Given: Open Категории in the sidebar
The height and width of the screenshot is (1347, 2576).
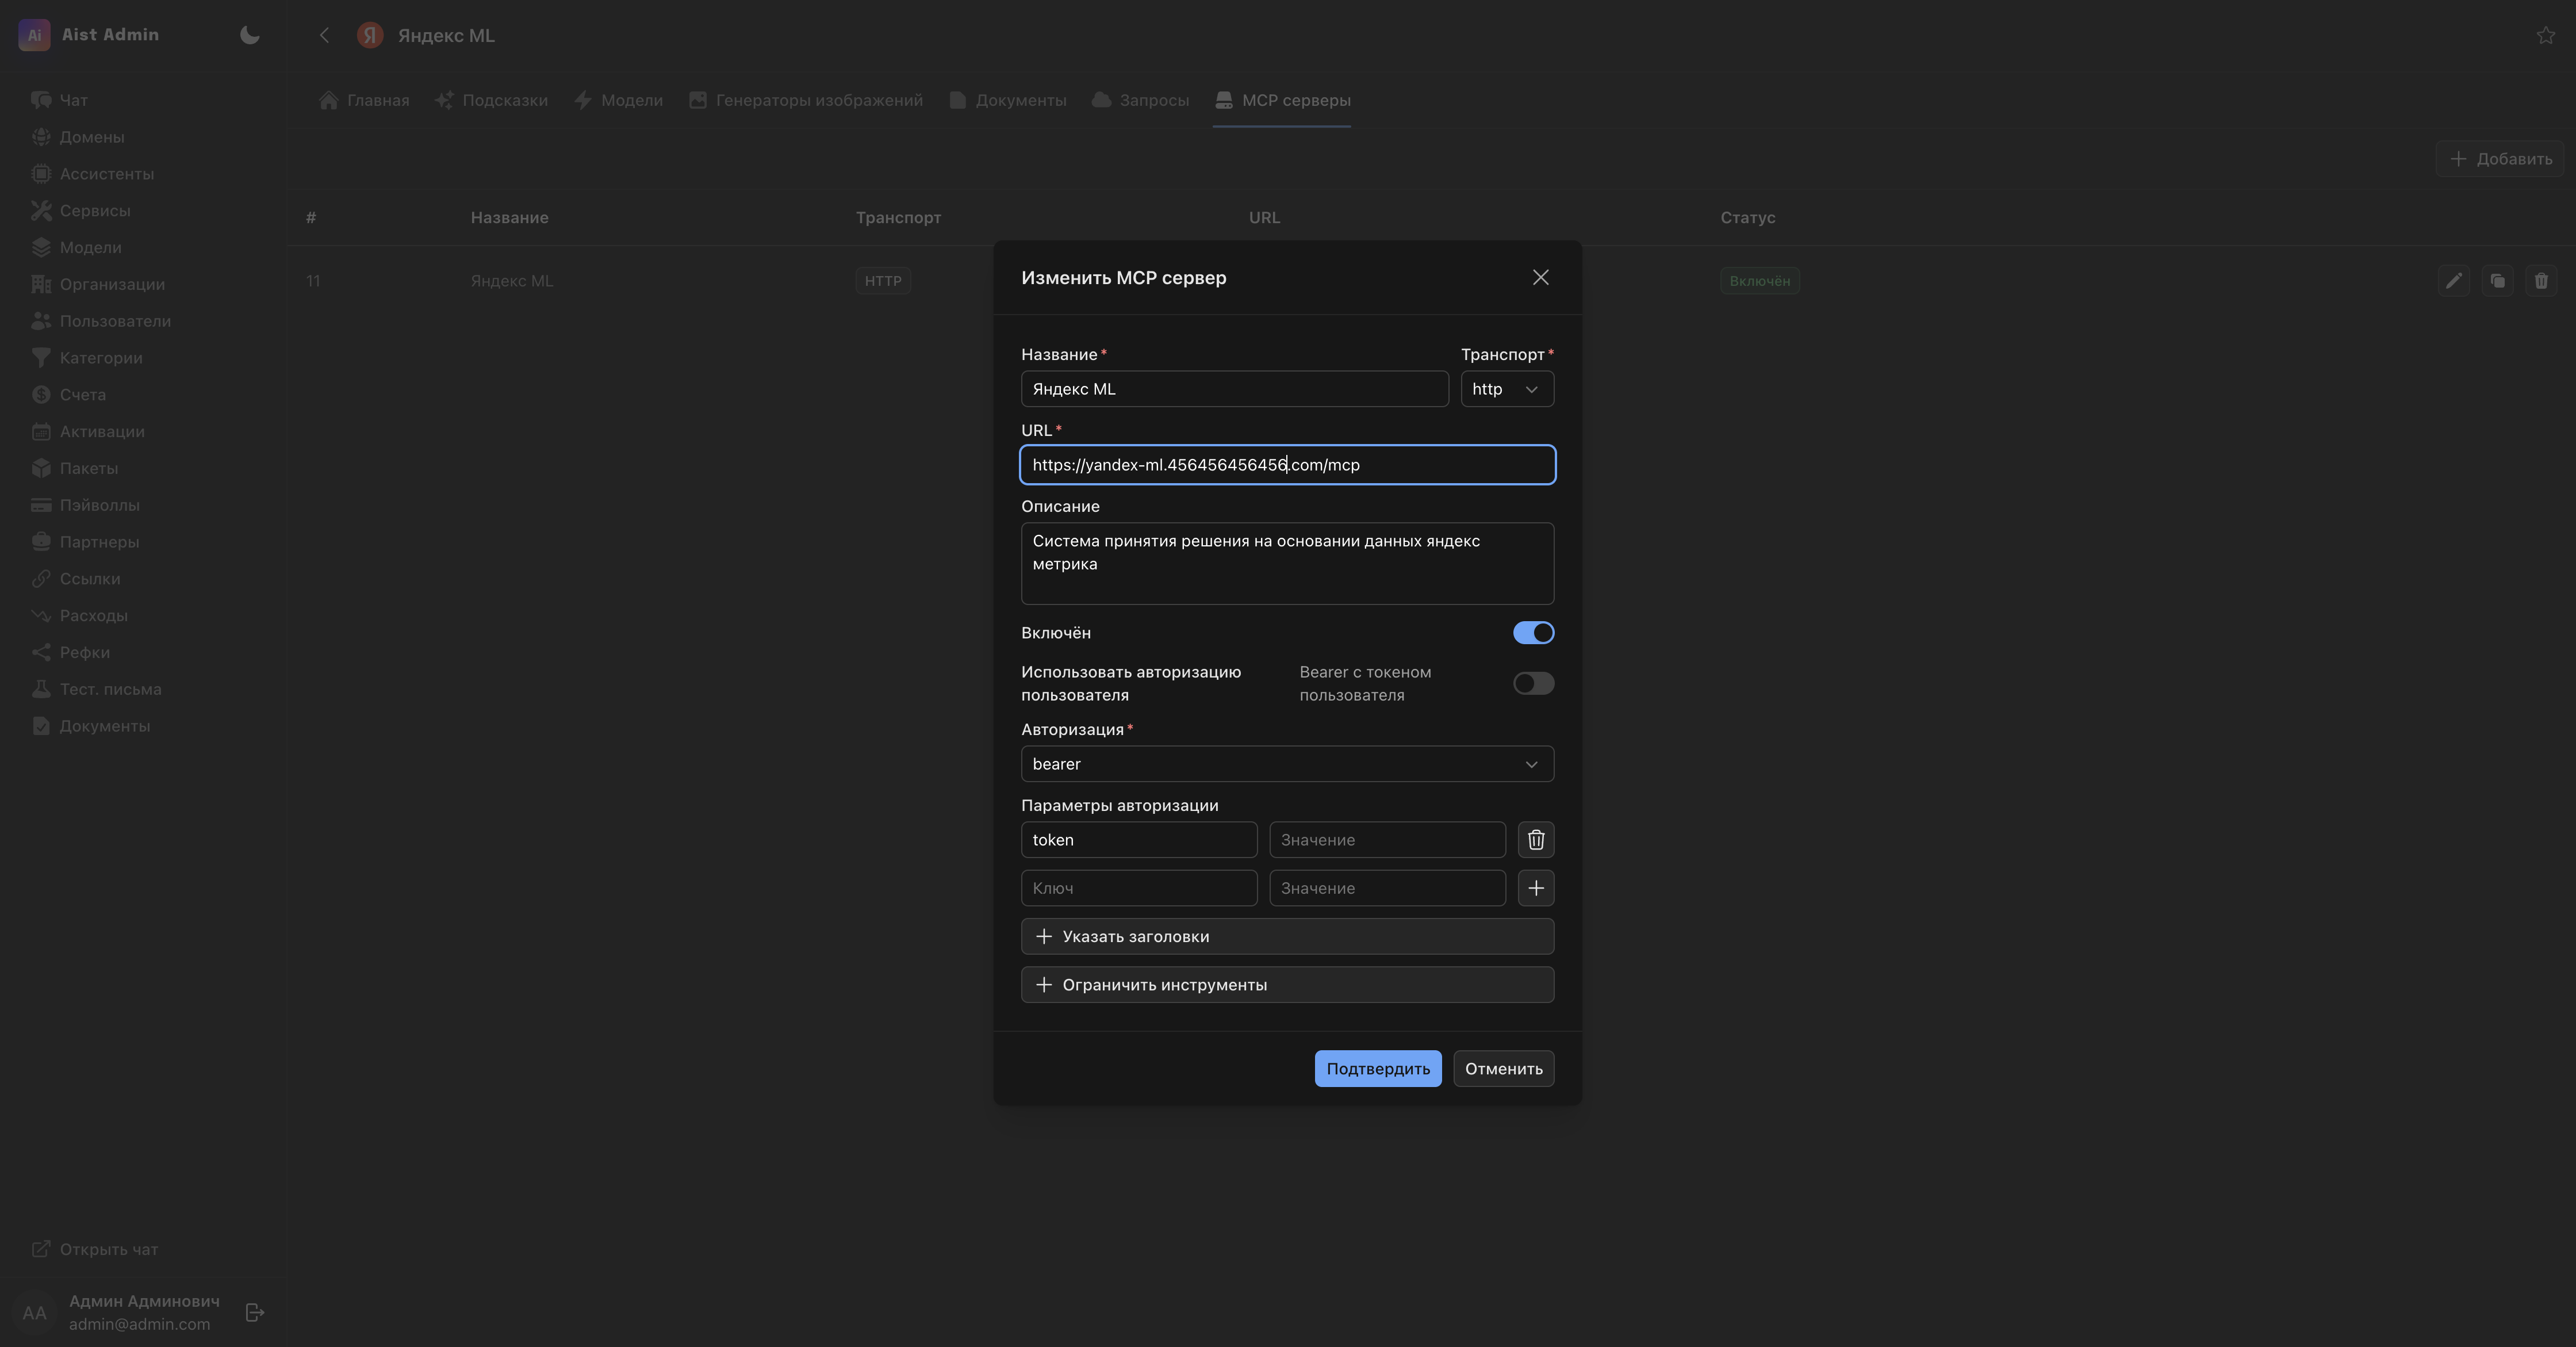Looking at the screenshot, I should [87, 358].
